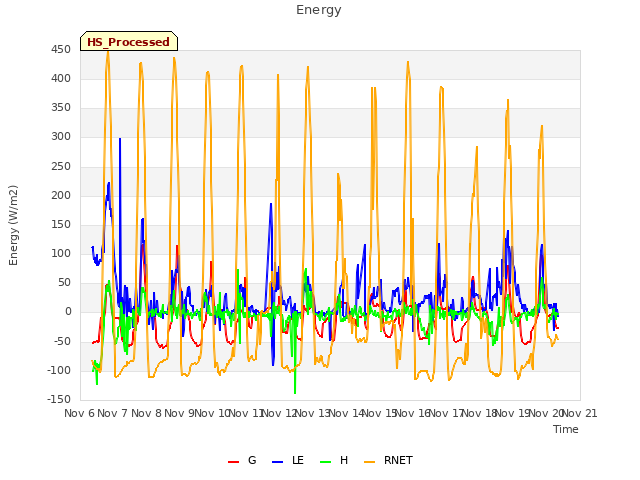Click the Nov 13 x-axis date label
The image size is (640, 480).
pyautogui.click(x=312, y=413)
